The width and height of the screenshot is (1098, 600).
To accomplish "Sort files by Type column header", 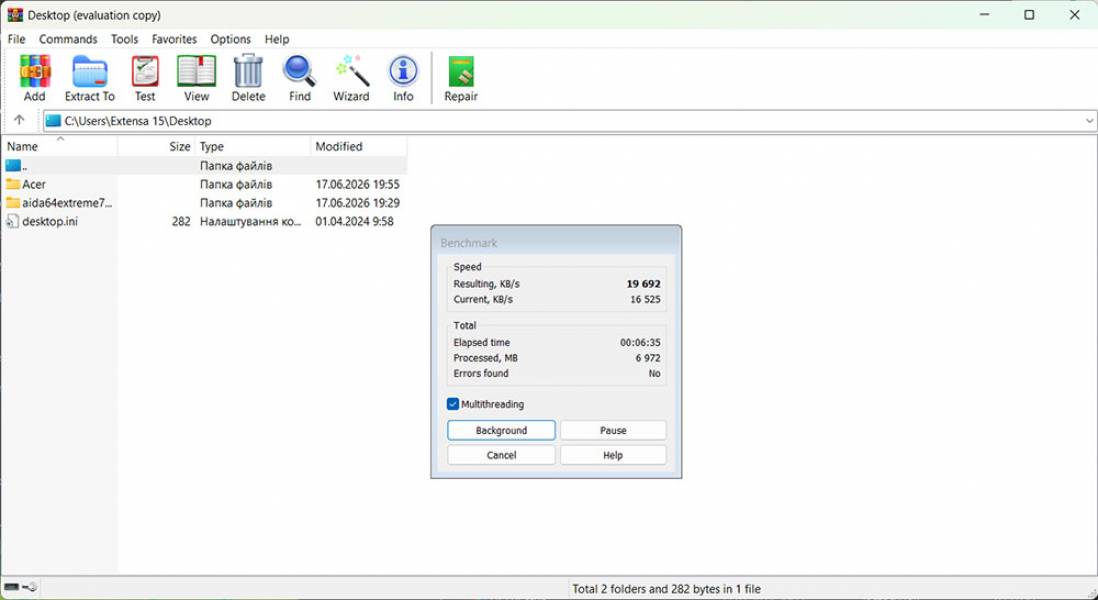I will 252,146.
